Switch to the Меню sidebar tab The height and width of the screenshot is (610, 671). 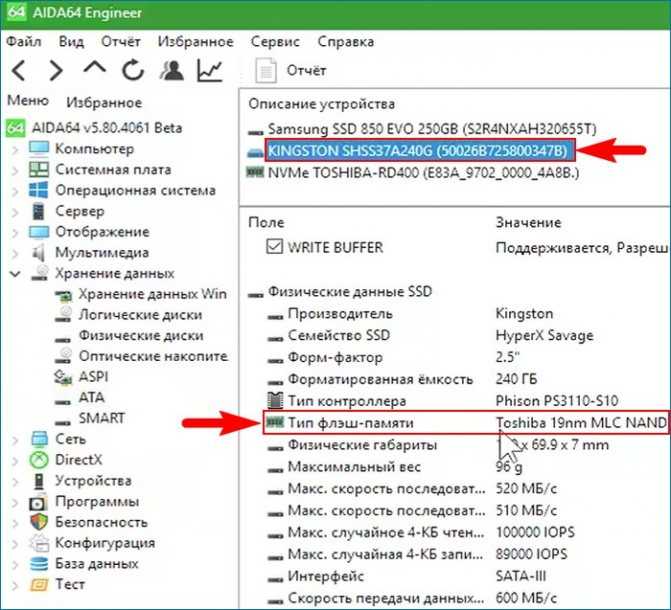pos(28,101)
